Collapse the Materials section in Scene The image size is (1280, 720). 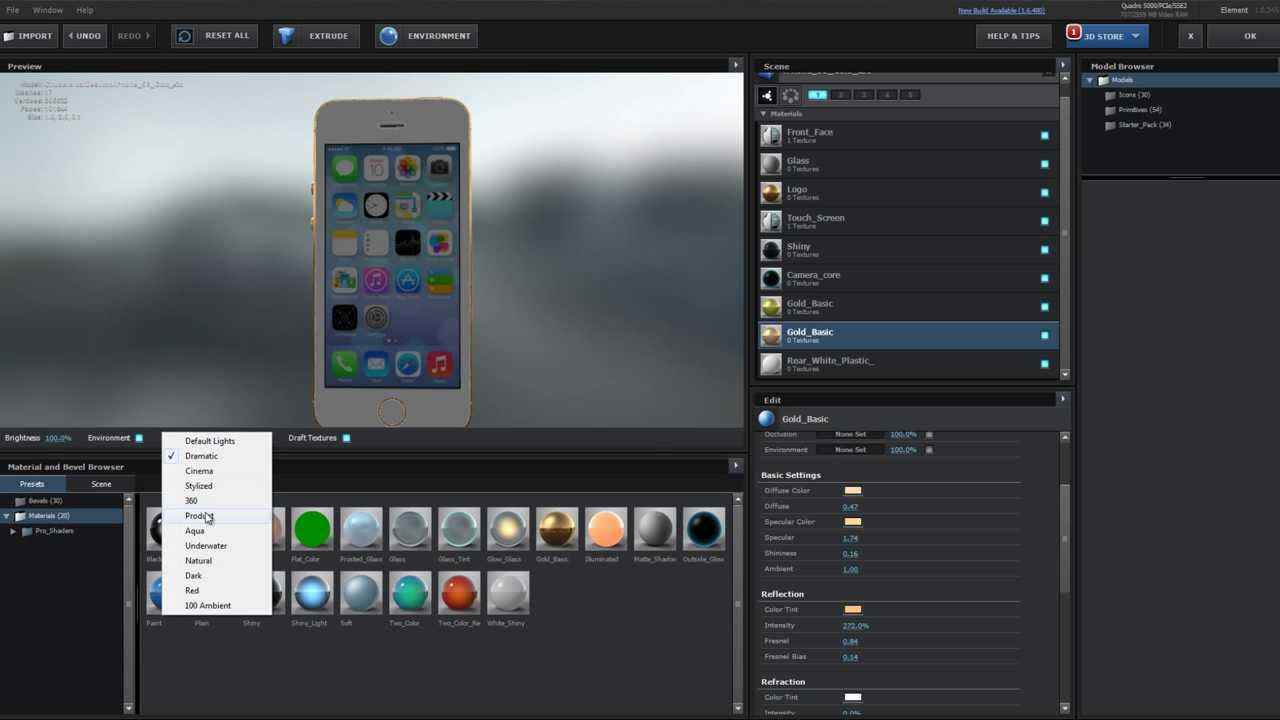click(764, 114)
